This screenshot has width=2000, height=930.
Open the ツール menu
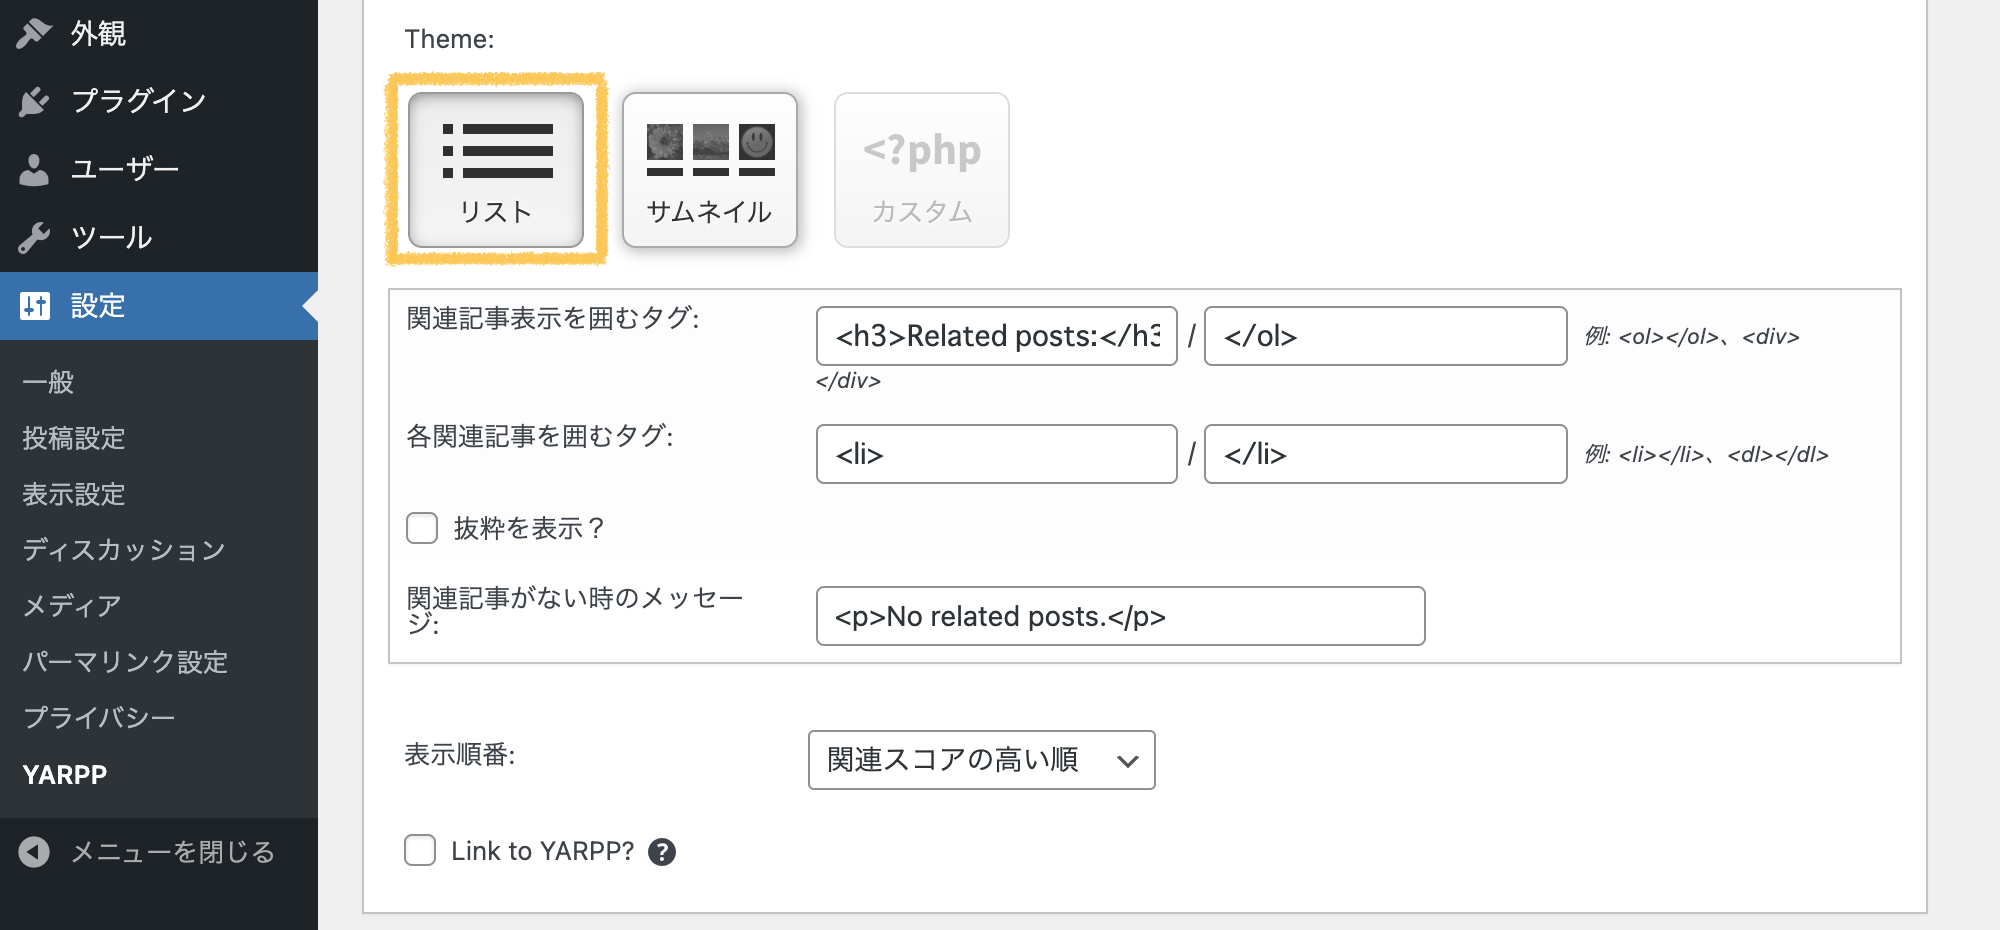coord(159,237)
